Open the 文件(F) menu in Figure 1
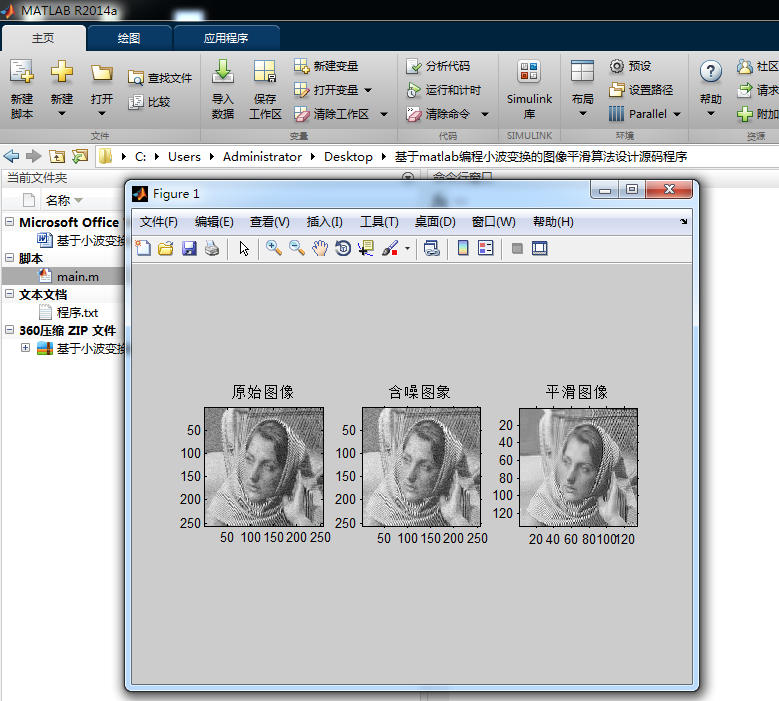 (158, 222)
